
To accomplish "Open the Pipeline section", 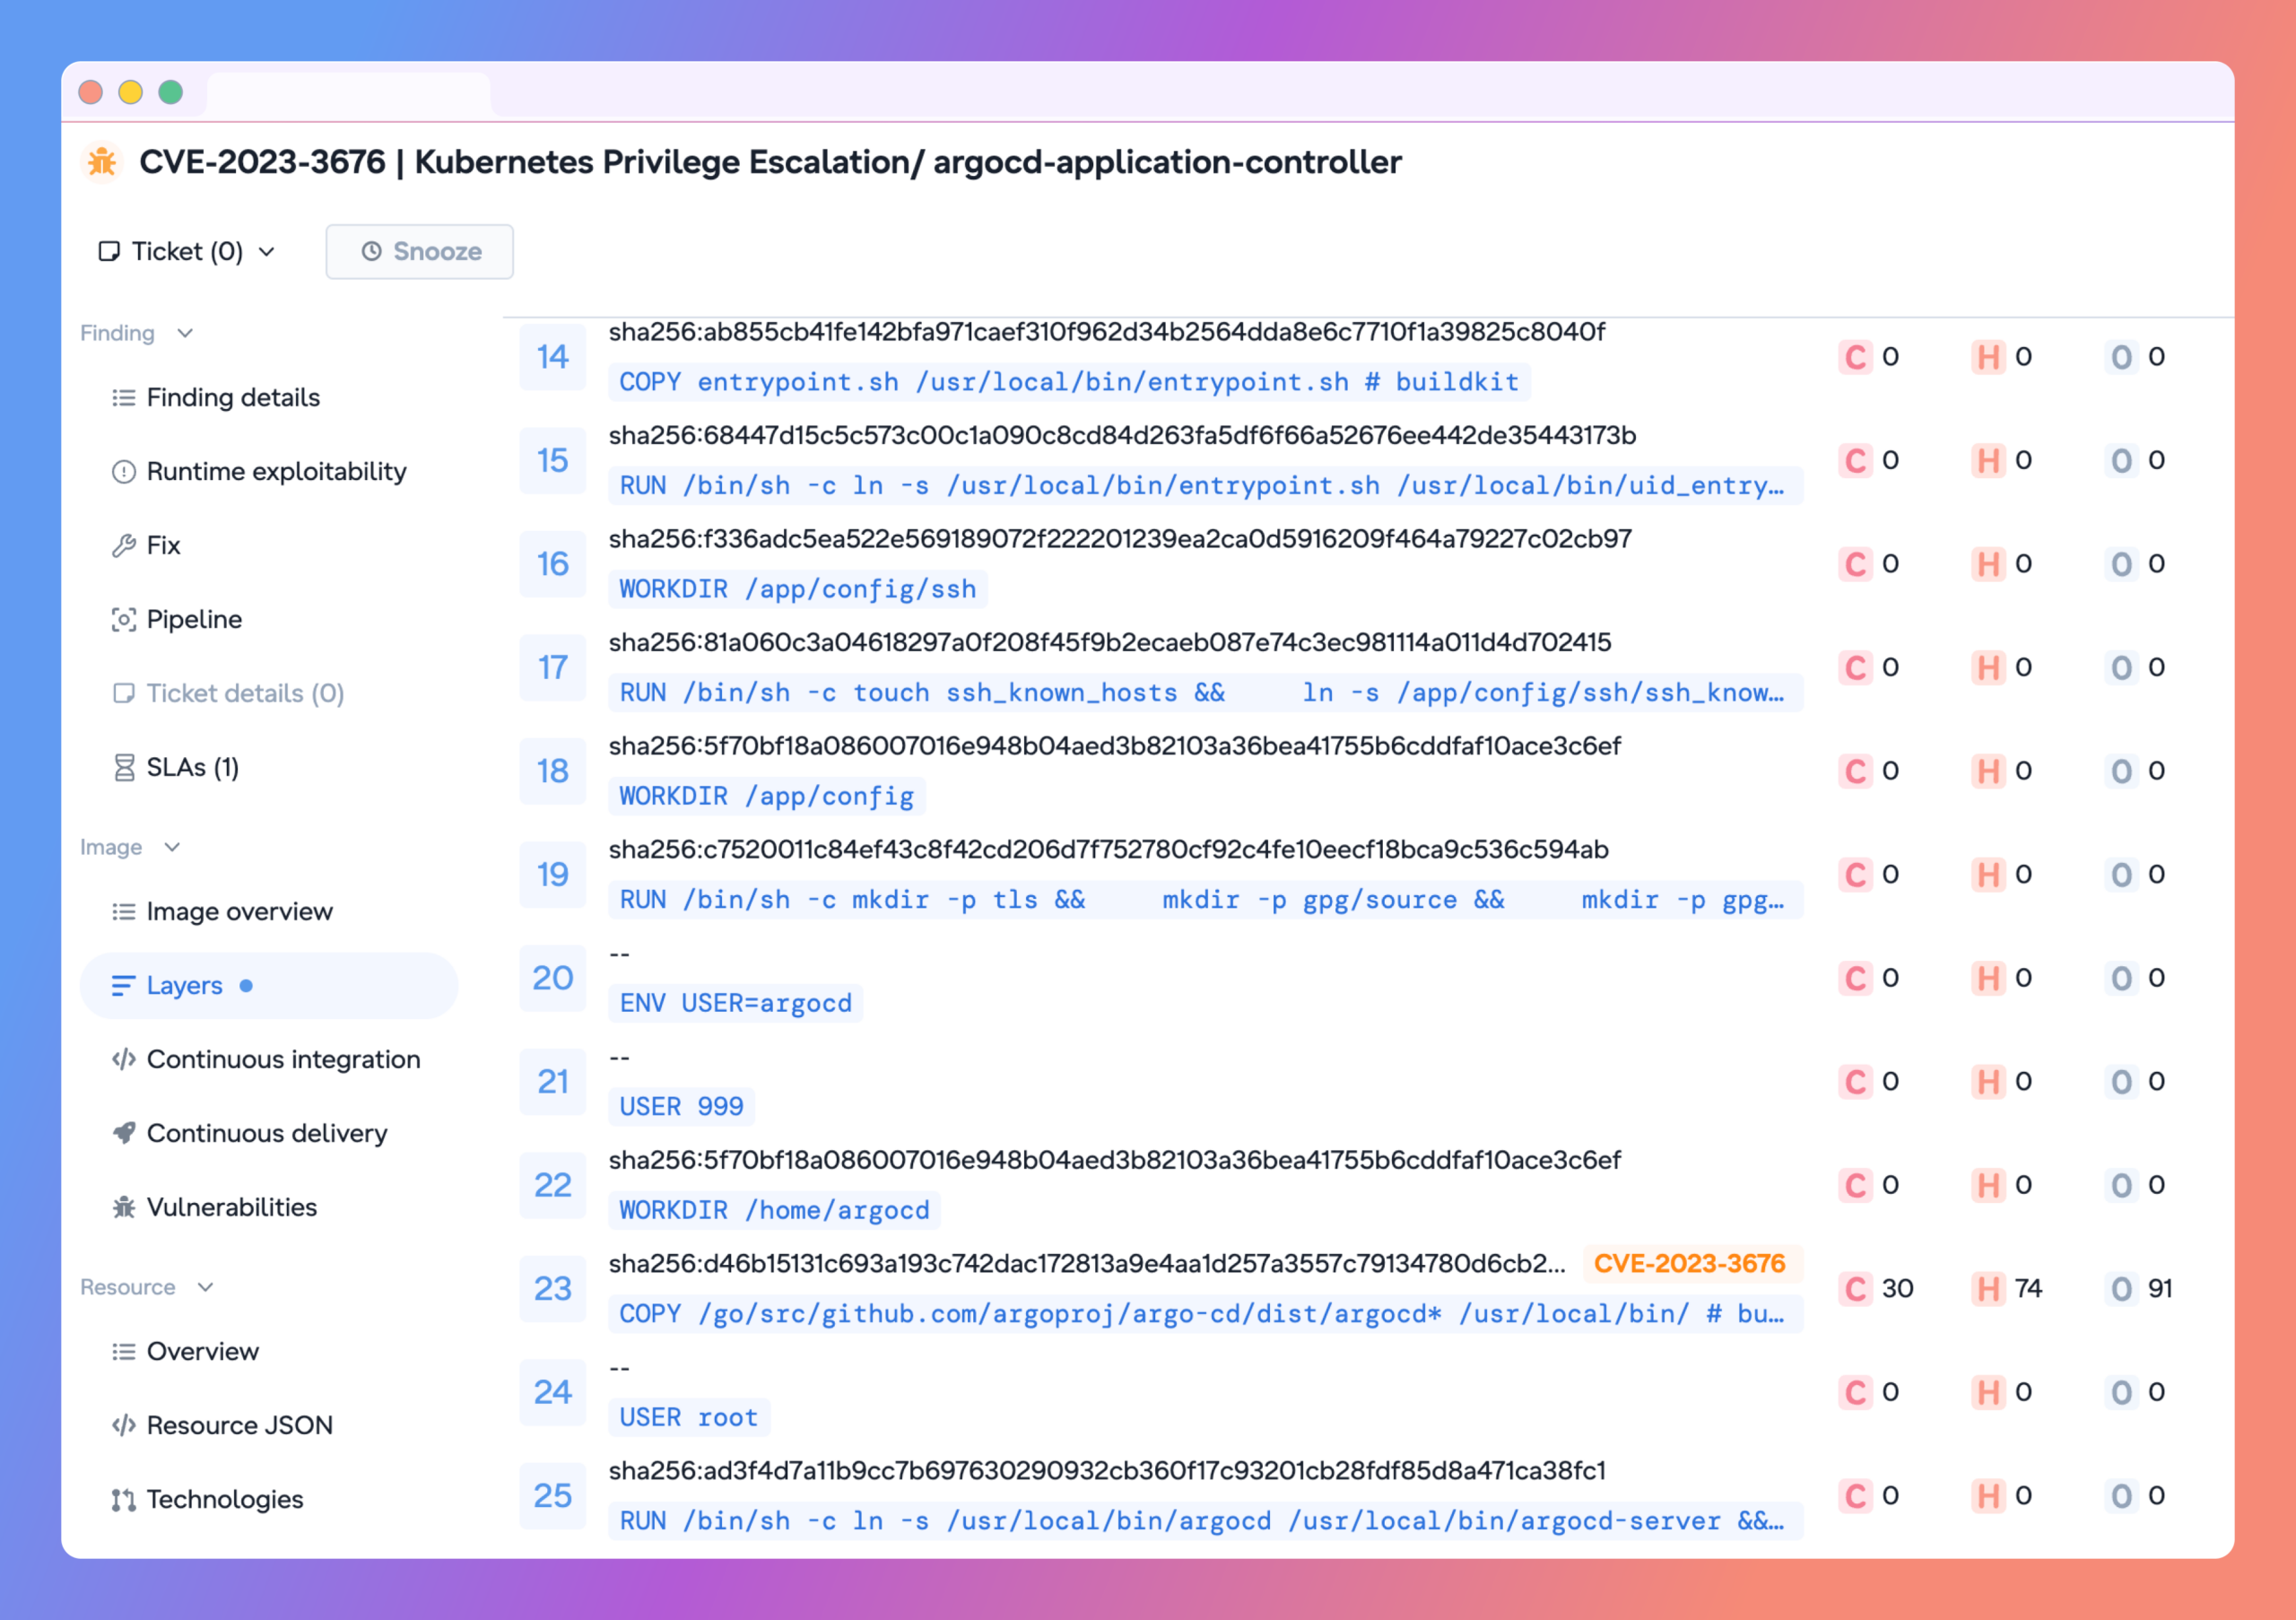I will tap(194, 620).
